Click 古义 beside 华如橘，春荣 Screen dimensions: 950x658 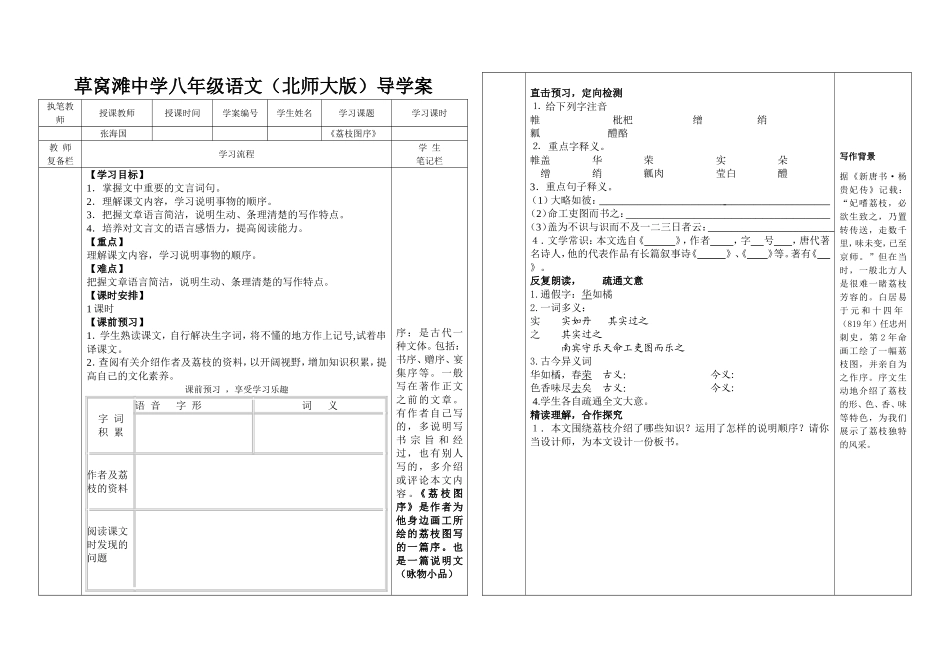point(614,375)
